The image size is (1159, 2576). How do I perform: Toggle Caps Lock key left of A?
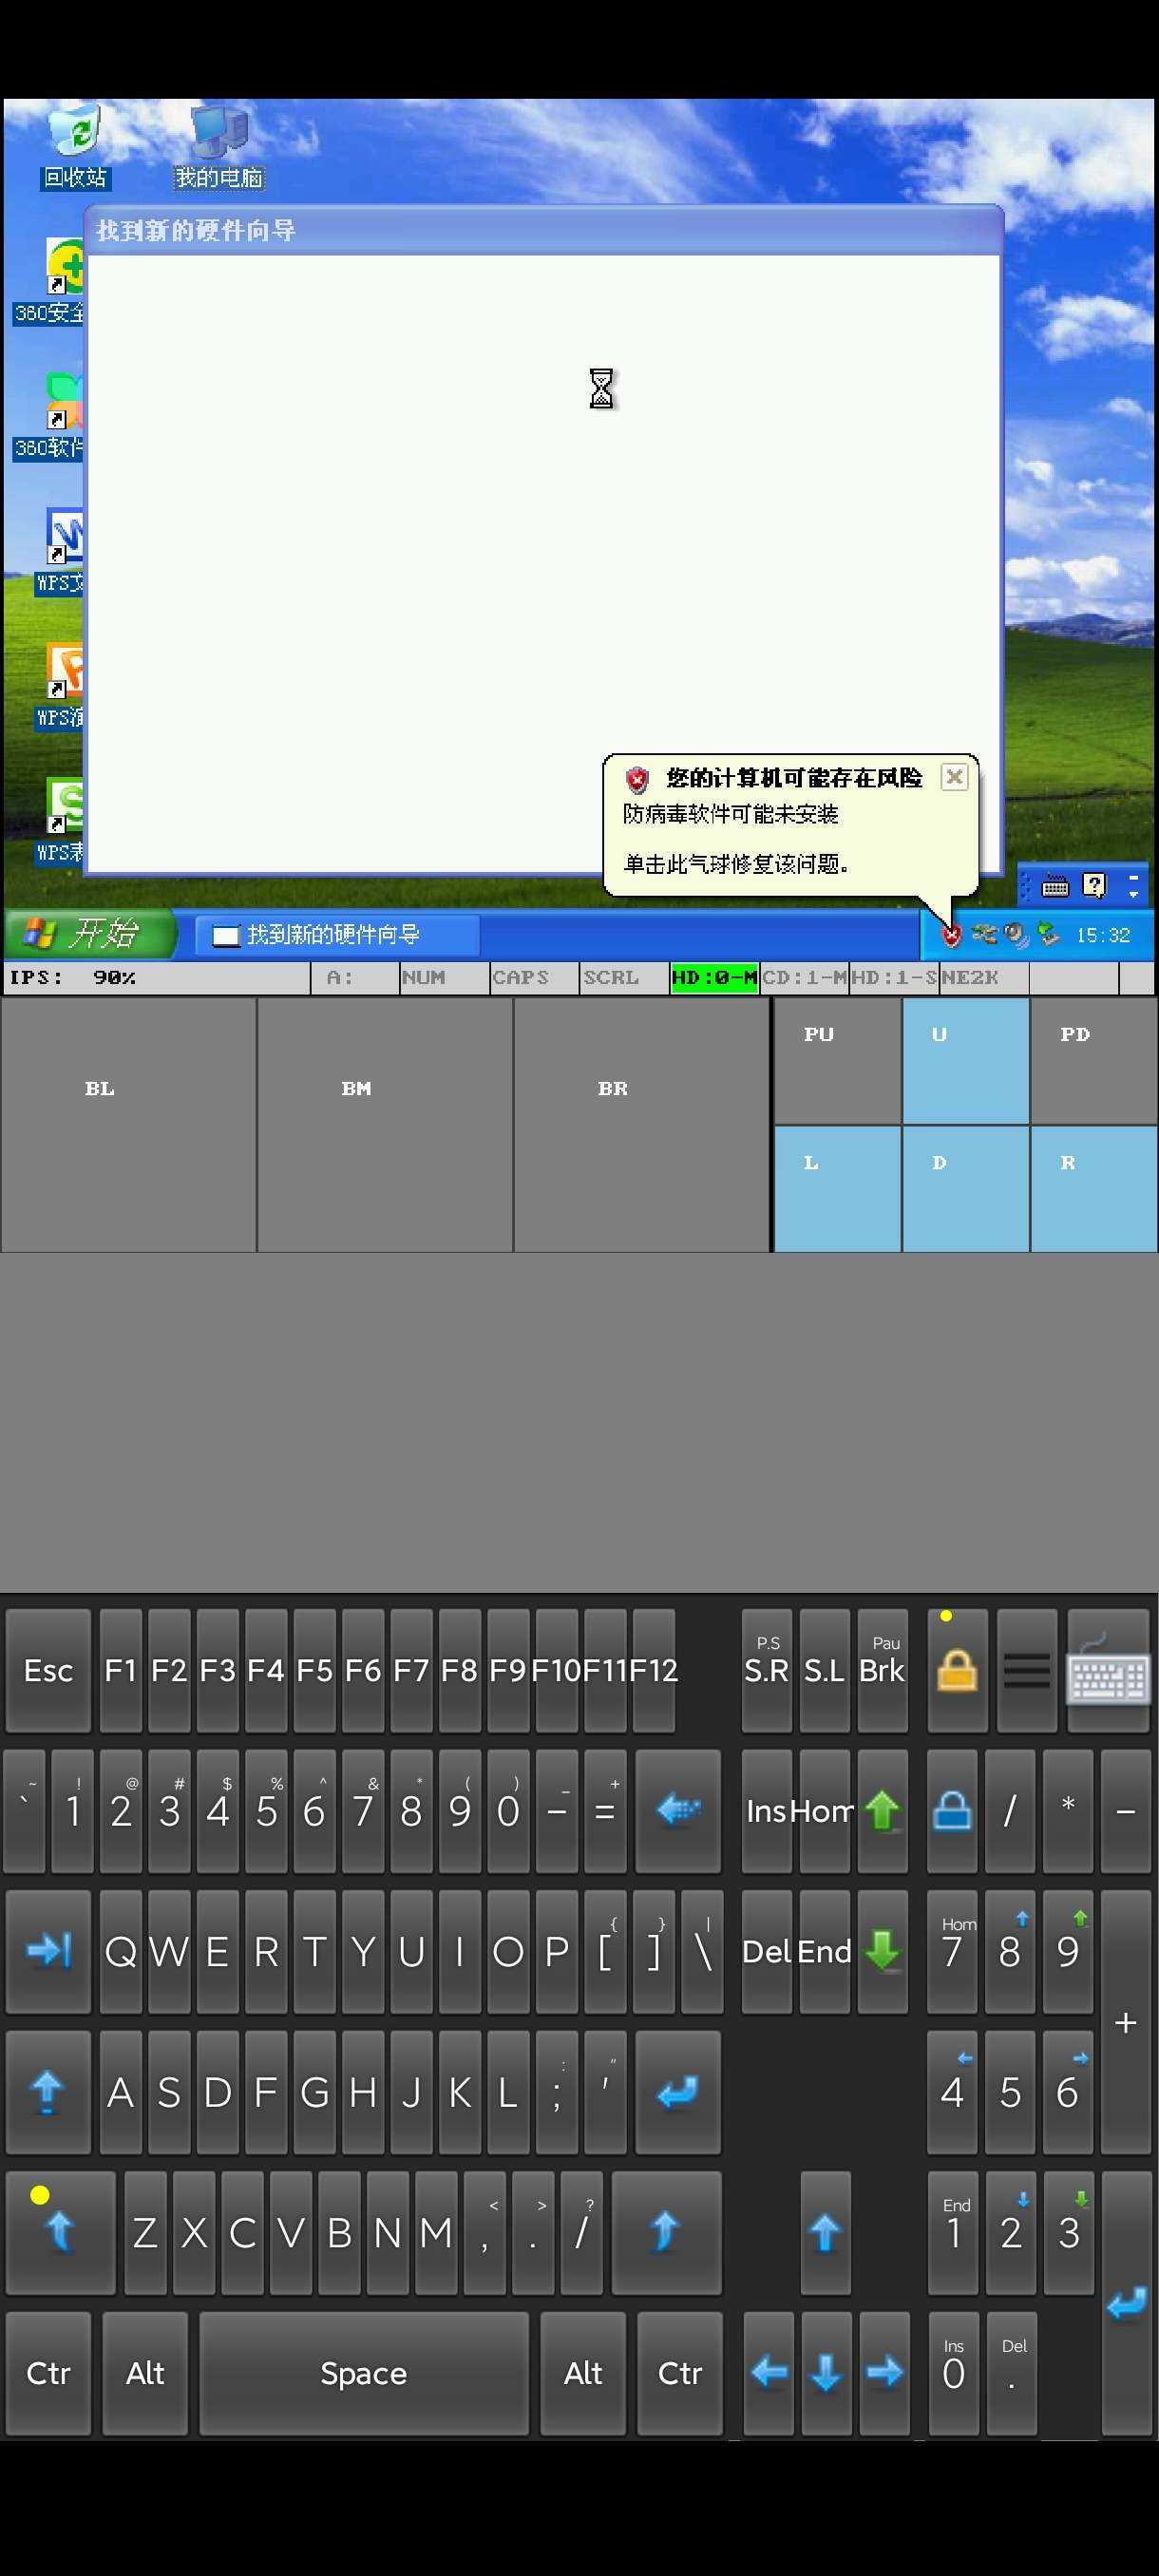coord(47,2091)
